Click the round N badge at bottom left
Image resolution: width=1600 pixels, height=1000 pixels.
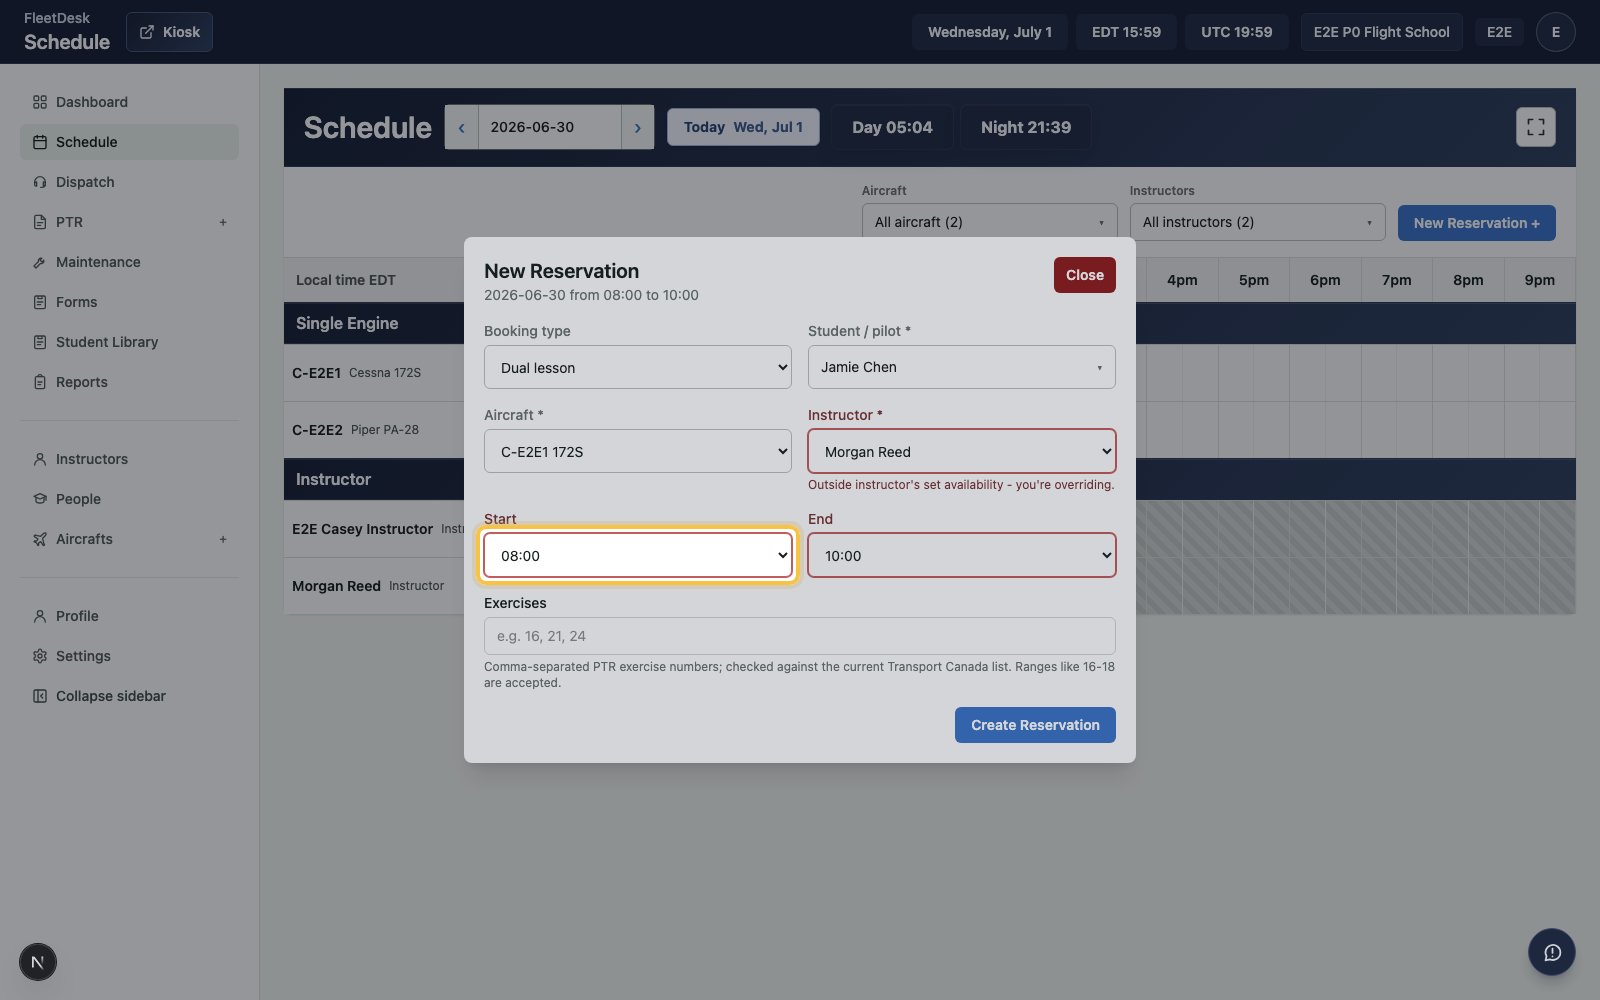coord(38,962)
